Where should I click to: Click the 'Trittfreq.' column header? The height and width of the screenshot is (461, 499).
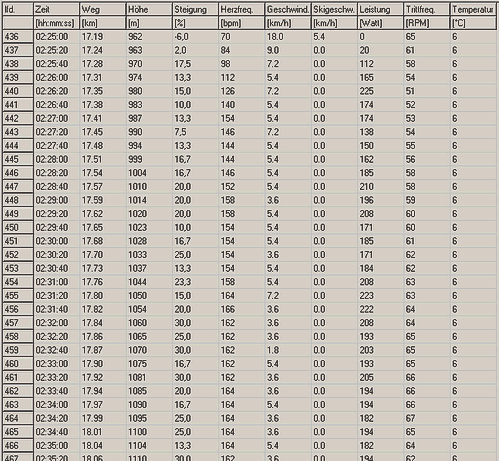click(x=427, y=9)
